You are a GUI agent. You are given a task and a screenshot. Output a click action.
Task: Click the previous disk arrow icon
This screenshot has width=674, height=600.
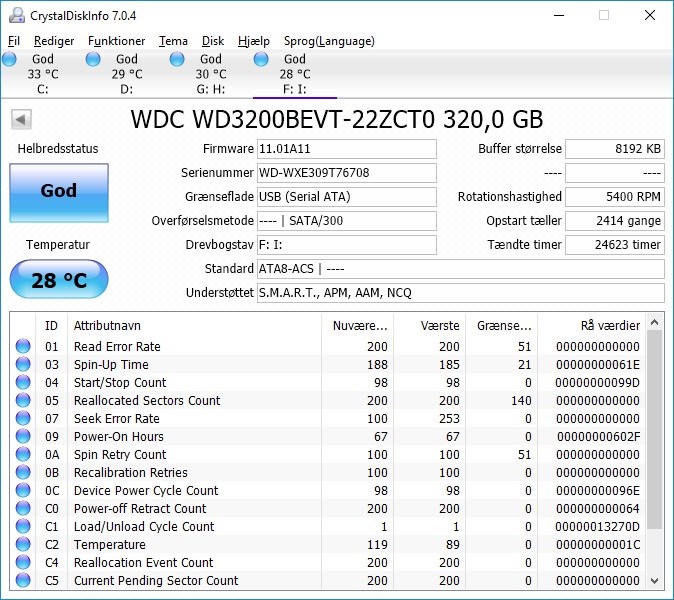pos(21,119)
